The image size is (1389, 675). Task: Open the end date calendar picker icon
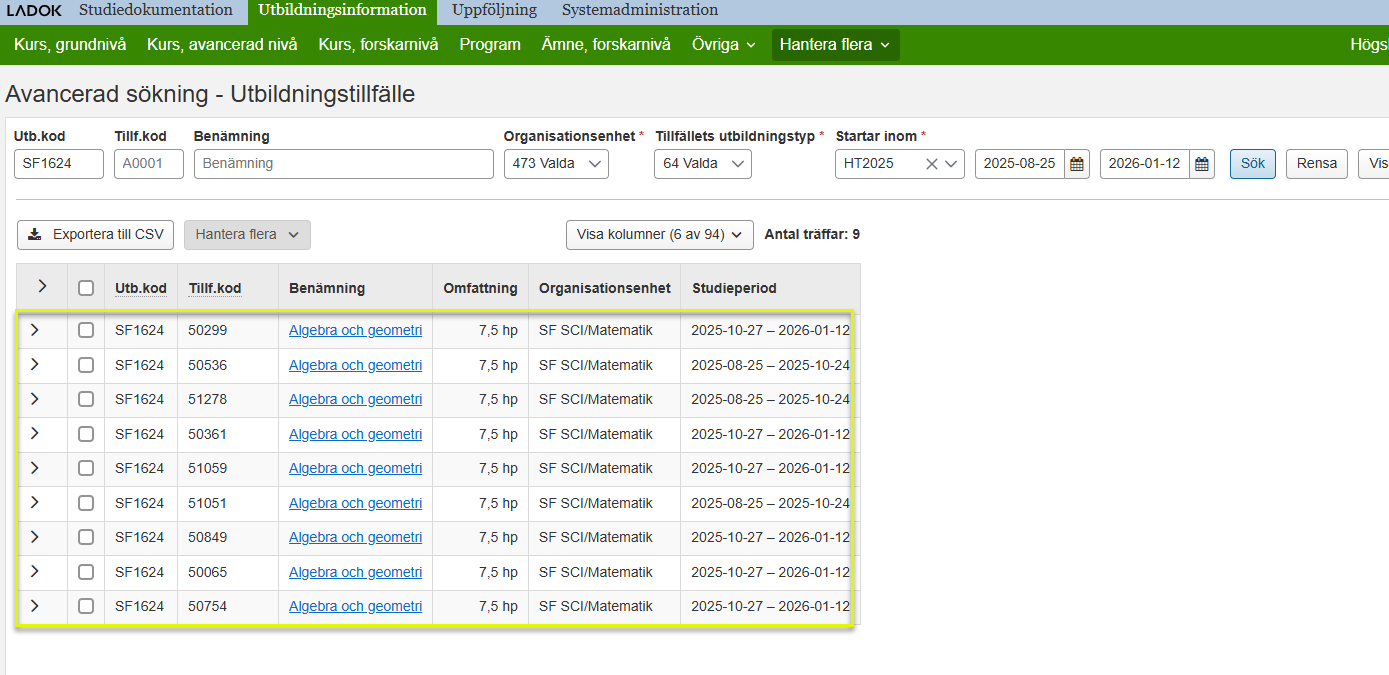pyautogui.click(x=1202, y=164)
